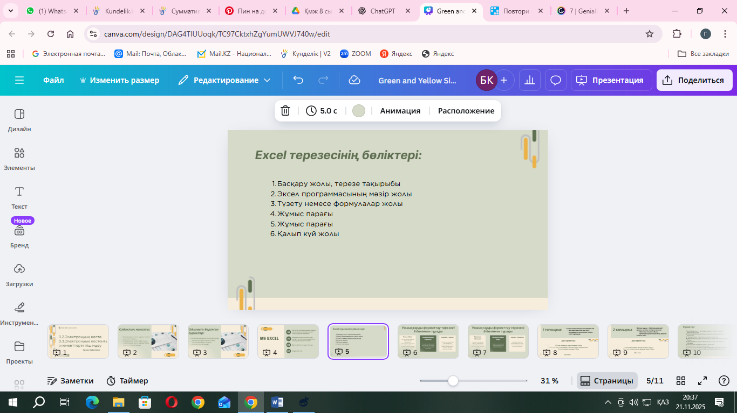Screen dimensions: 737x413
Task: Open a new browser tab
Action: [626, 11]
